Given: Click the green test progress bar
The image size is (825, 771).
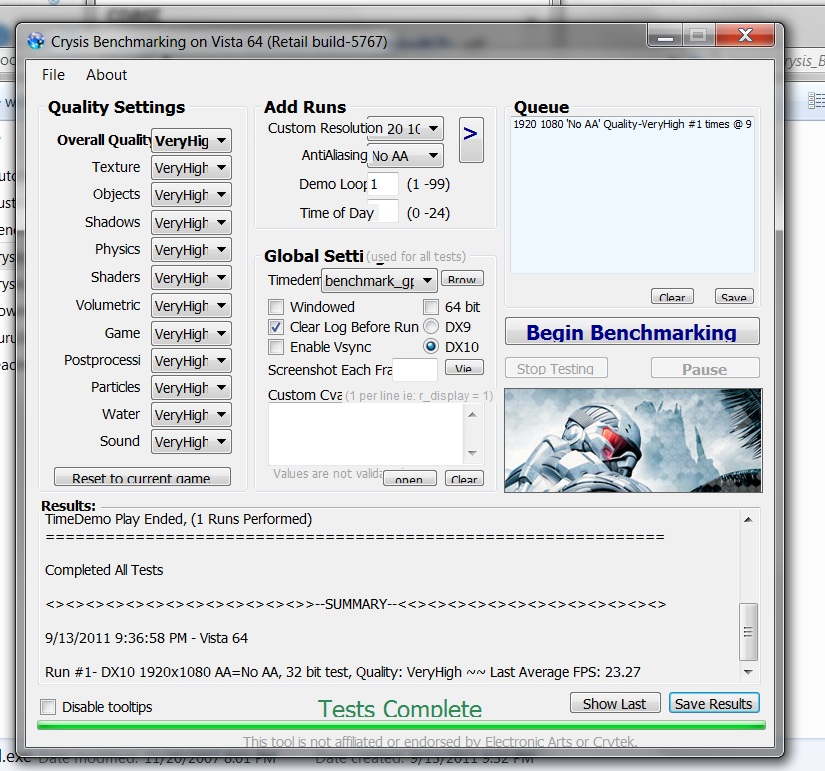Looking at the screenshot, I should point(401,725).
